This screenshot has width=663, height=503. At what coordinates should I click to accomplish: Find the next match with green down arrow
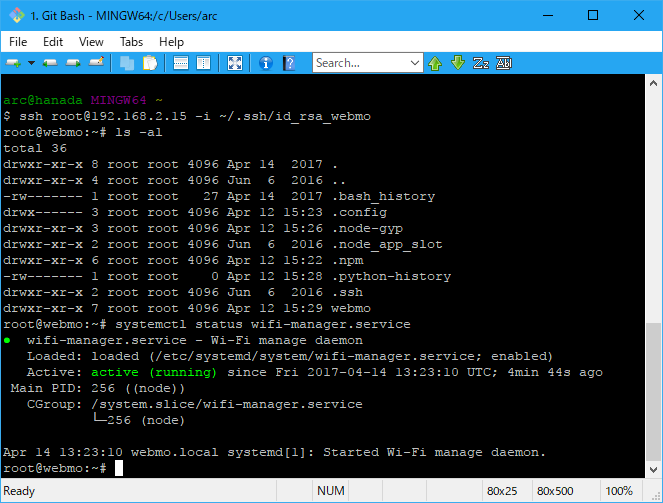(x=458, y=63)
